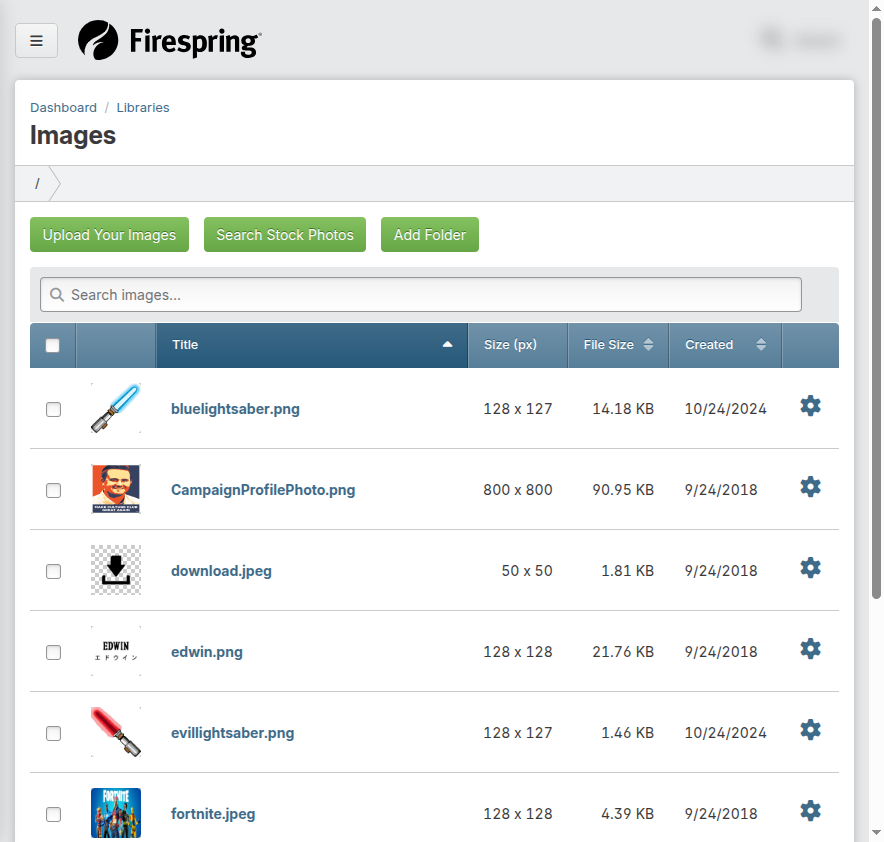Toggle the select-all checkbox in header
884x842 pixels.
pyautogui.click(x=52, y=345)
